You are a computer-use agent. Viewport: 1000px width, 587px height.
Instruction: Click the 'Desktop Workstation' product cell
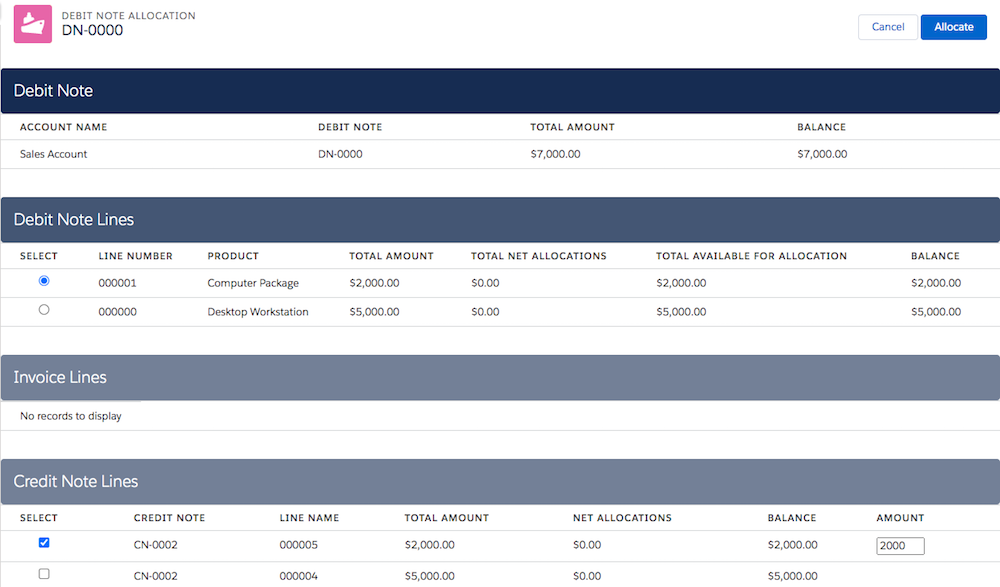click(x=258, y=311)
